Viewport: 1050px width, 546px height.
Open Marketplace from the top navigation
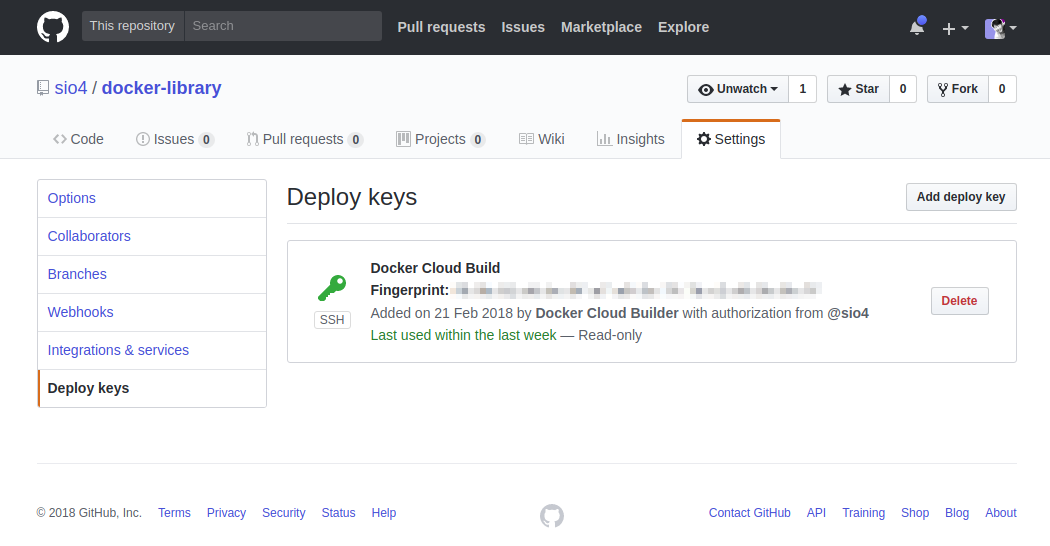point(601,27)
